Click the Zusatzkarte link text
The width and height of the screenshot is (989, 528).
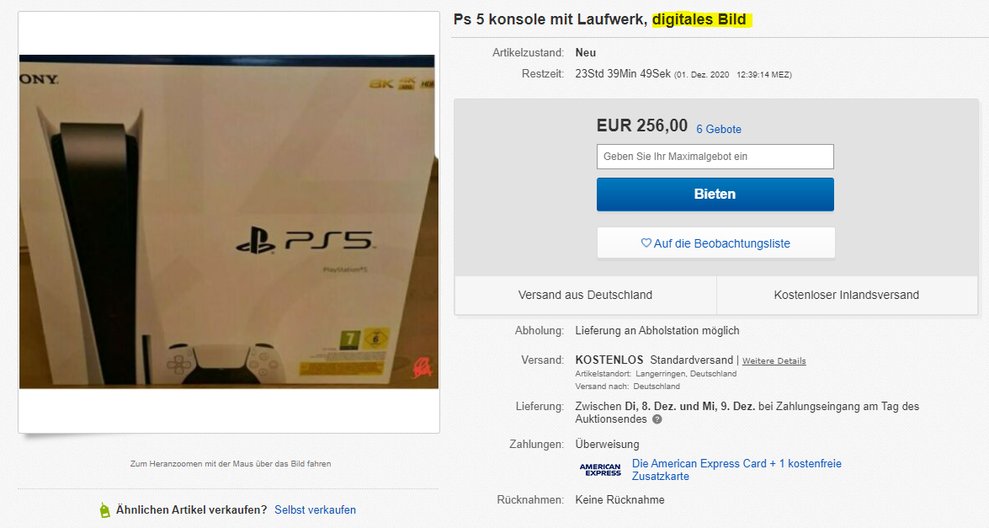pos(660,476)
